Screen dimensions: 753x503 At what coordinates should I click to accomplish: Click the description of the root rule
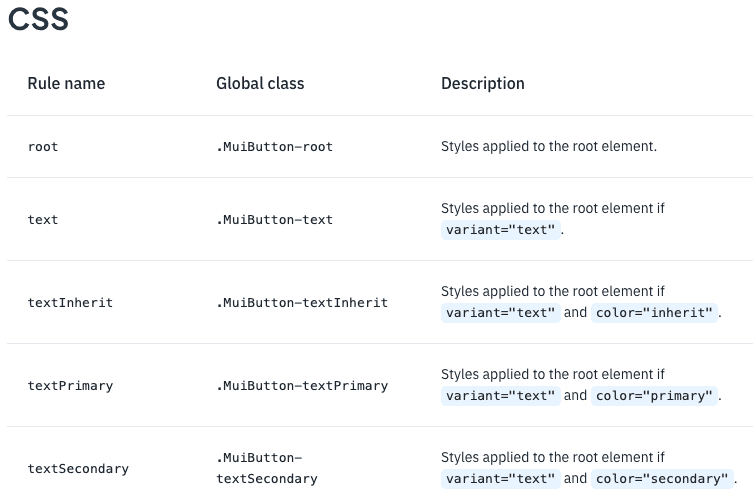[x=549, y=146]
